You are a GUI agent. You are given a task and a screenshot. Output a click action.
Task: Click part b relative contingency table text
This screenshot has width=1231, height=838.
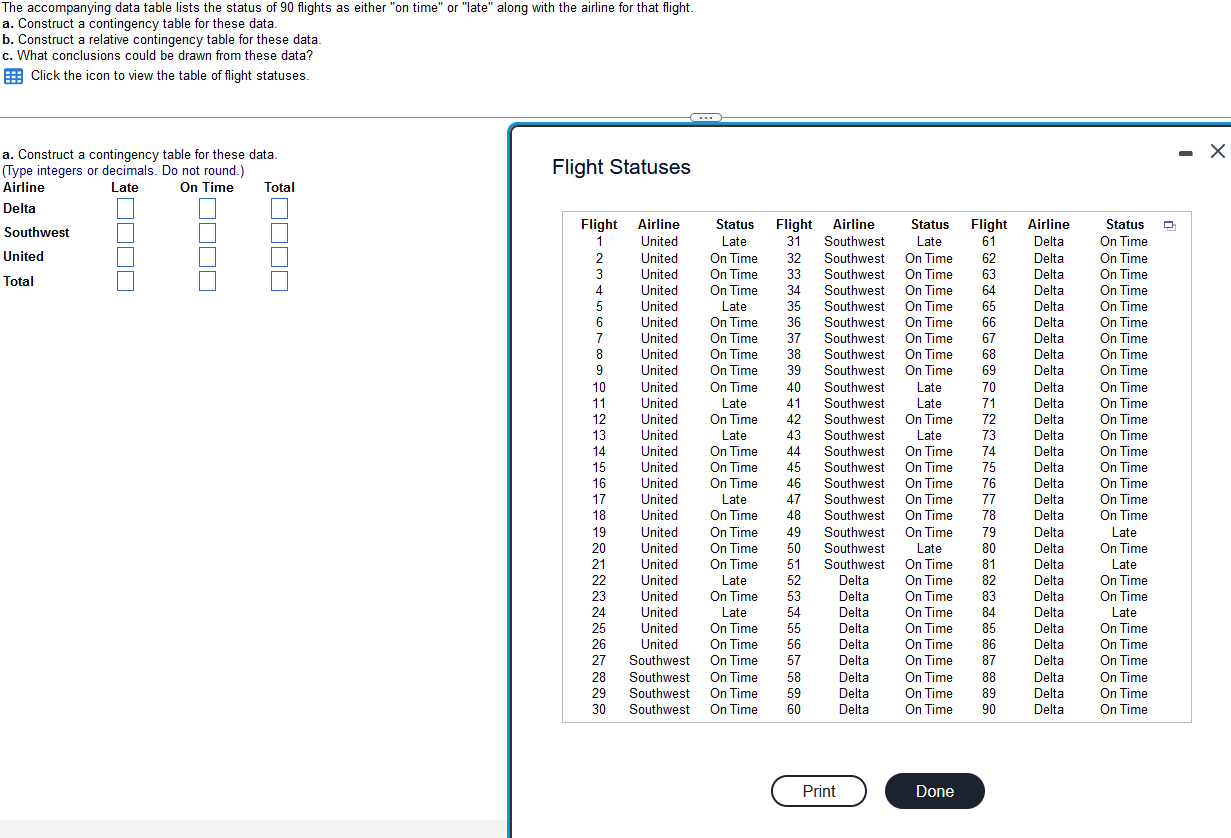point(162,39)
